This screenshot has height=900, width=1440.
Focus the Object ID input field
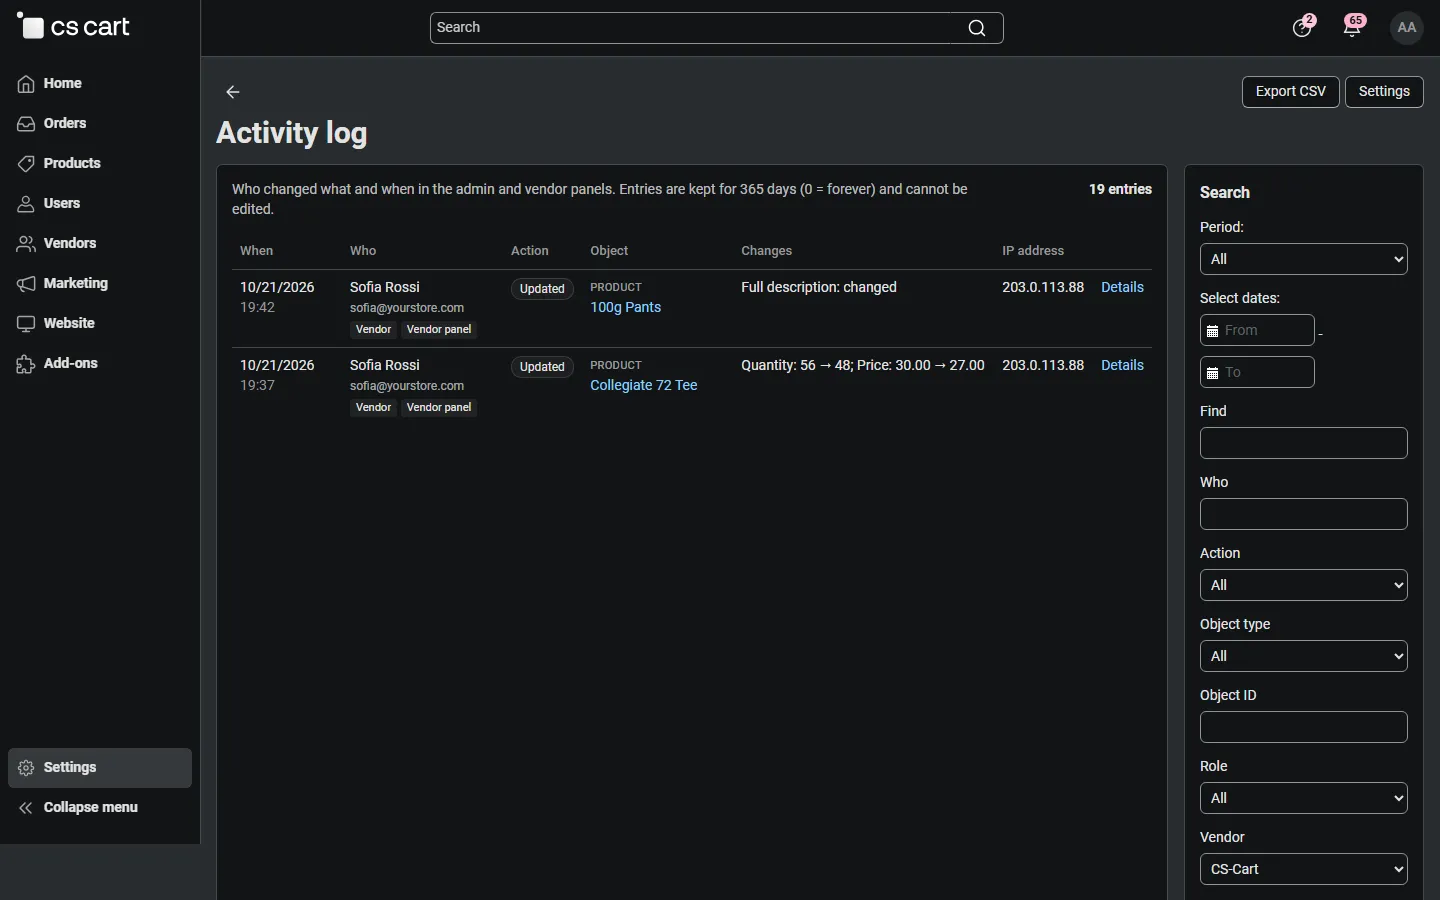click(x=1304, y=727)
